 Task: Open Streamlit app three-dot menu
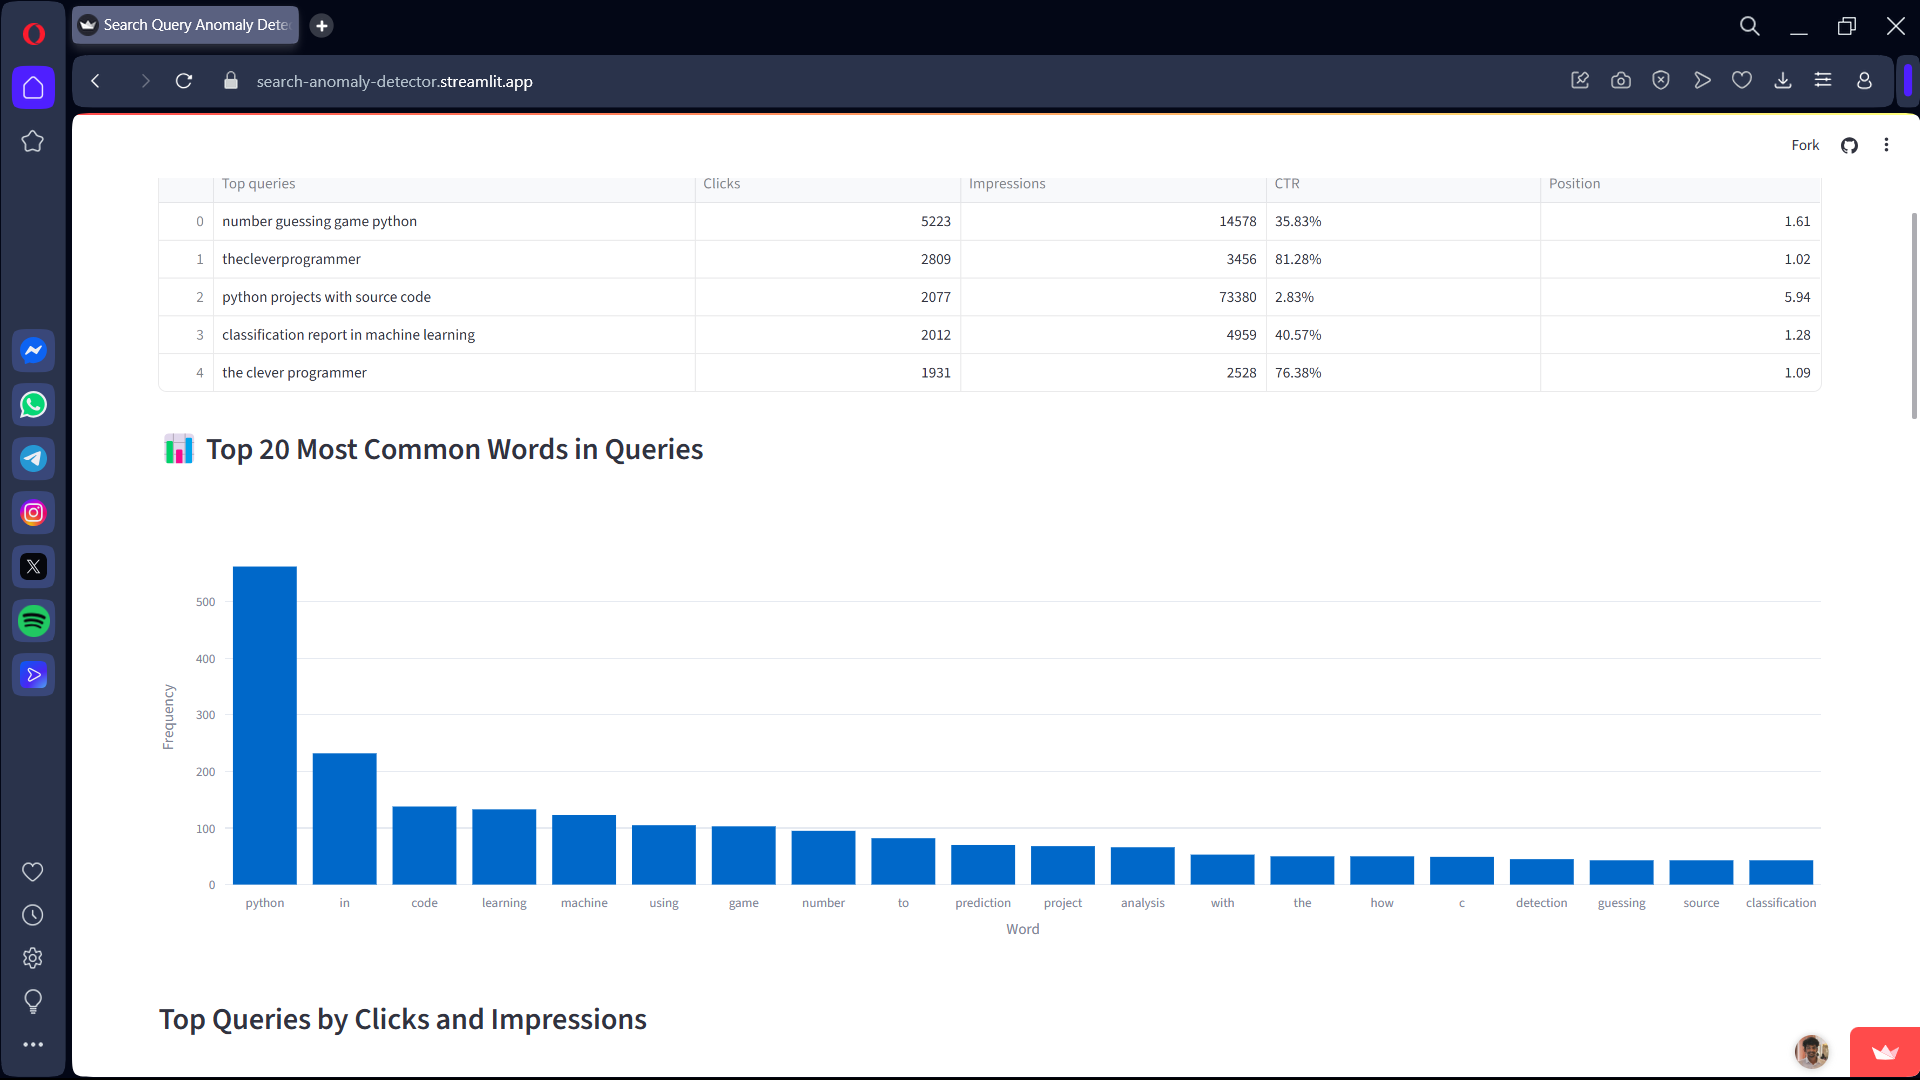pos(1886,146)
